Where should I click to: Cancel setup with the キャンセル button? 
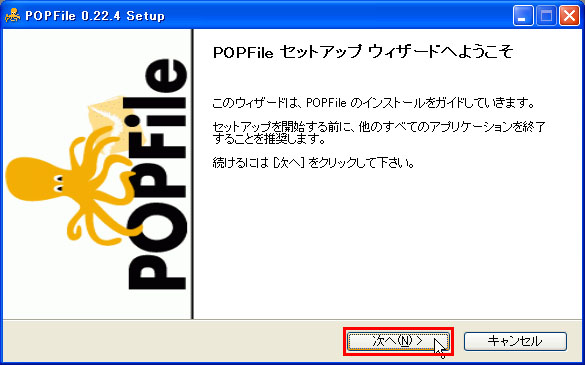515,341
